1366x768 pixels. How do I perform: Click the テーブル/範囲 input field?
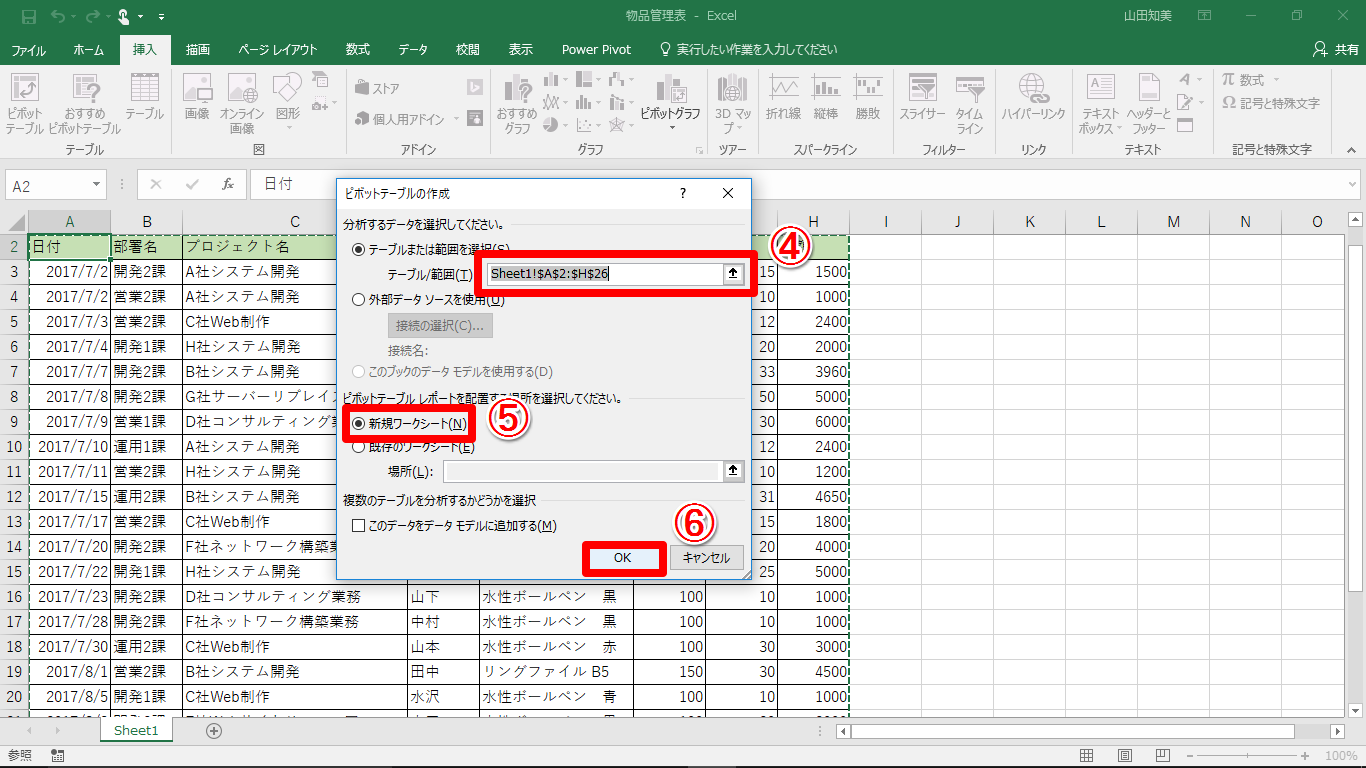(606, 273)
